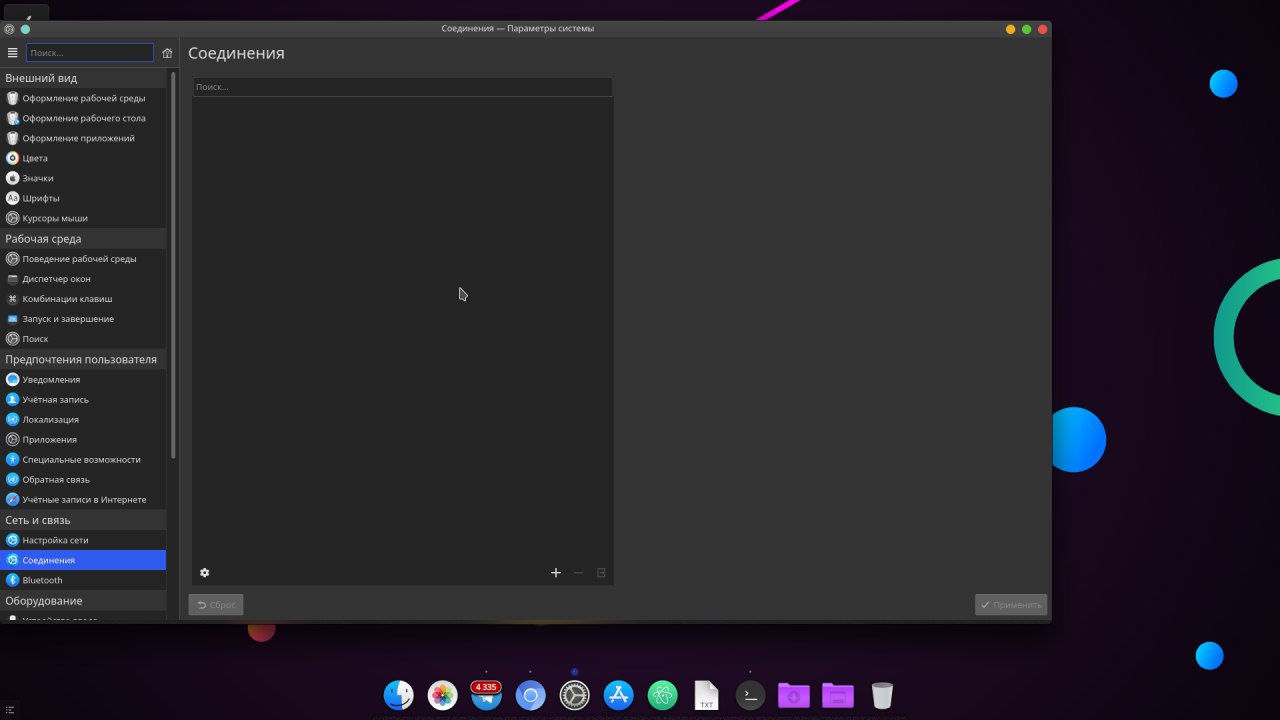Open Диспетчер окон settings
The width and height of the screenshot is (1280, 720).
click(x=83, y=279)
